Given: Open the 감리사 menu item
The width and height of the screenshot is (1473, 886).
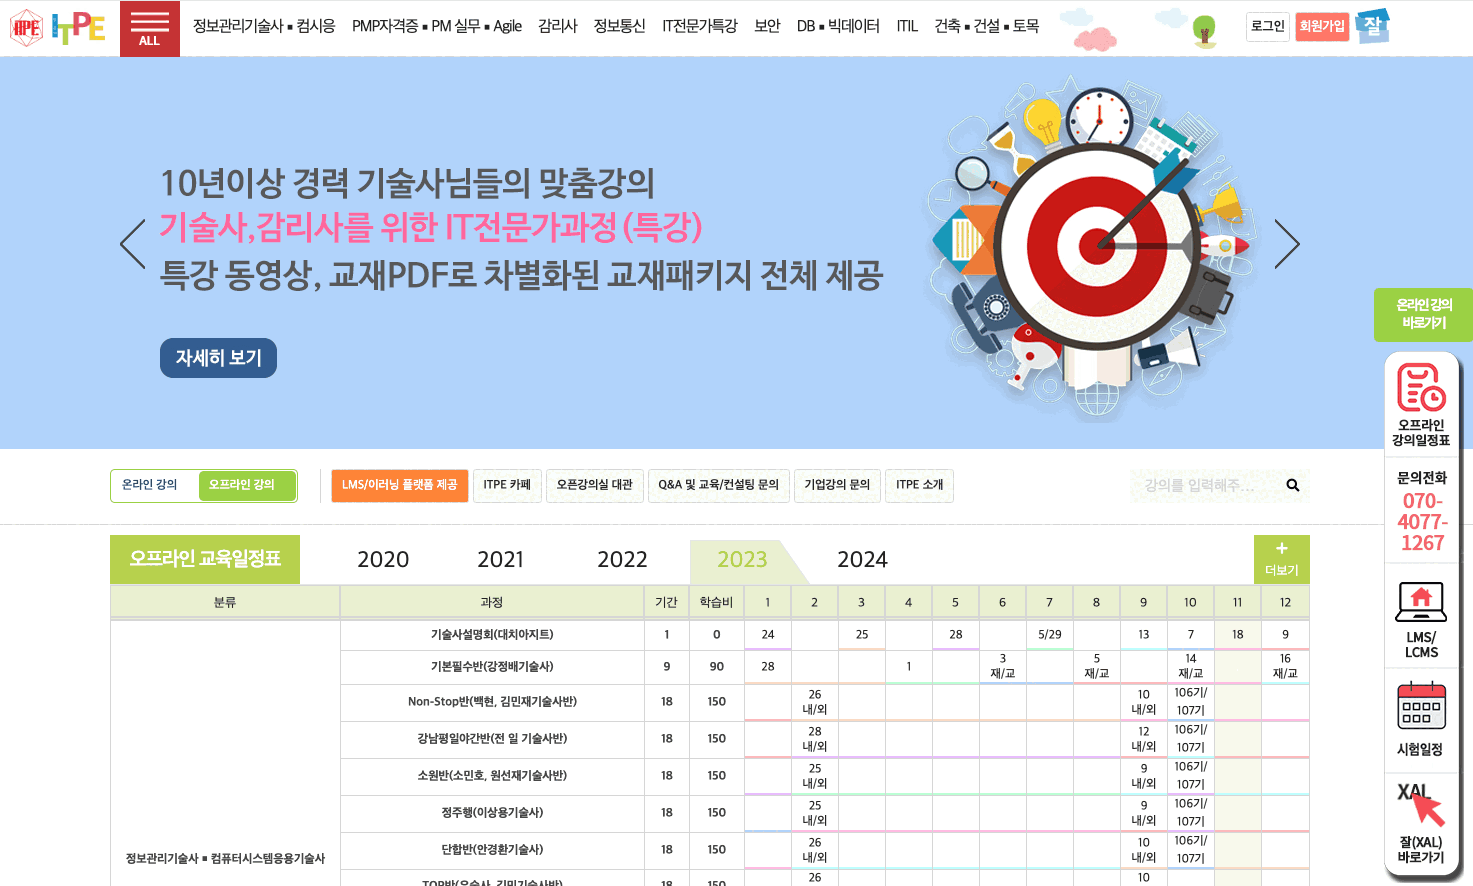Looking at the screenshot, I should [x=557, y=26].
